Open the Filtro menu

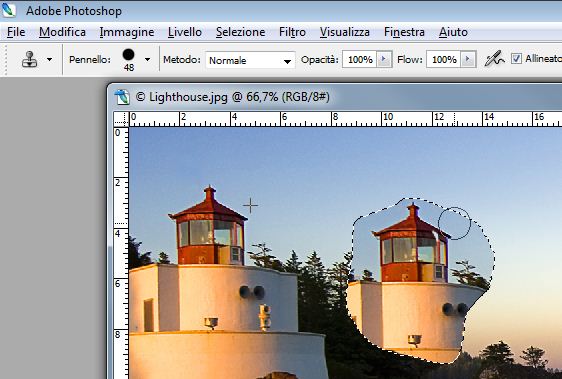click(292, 32)
